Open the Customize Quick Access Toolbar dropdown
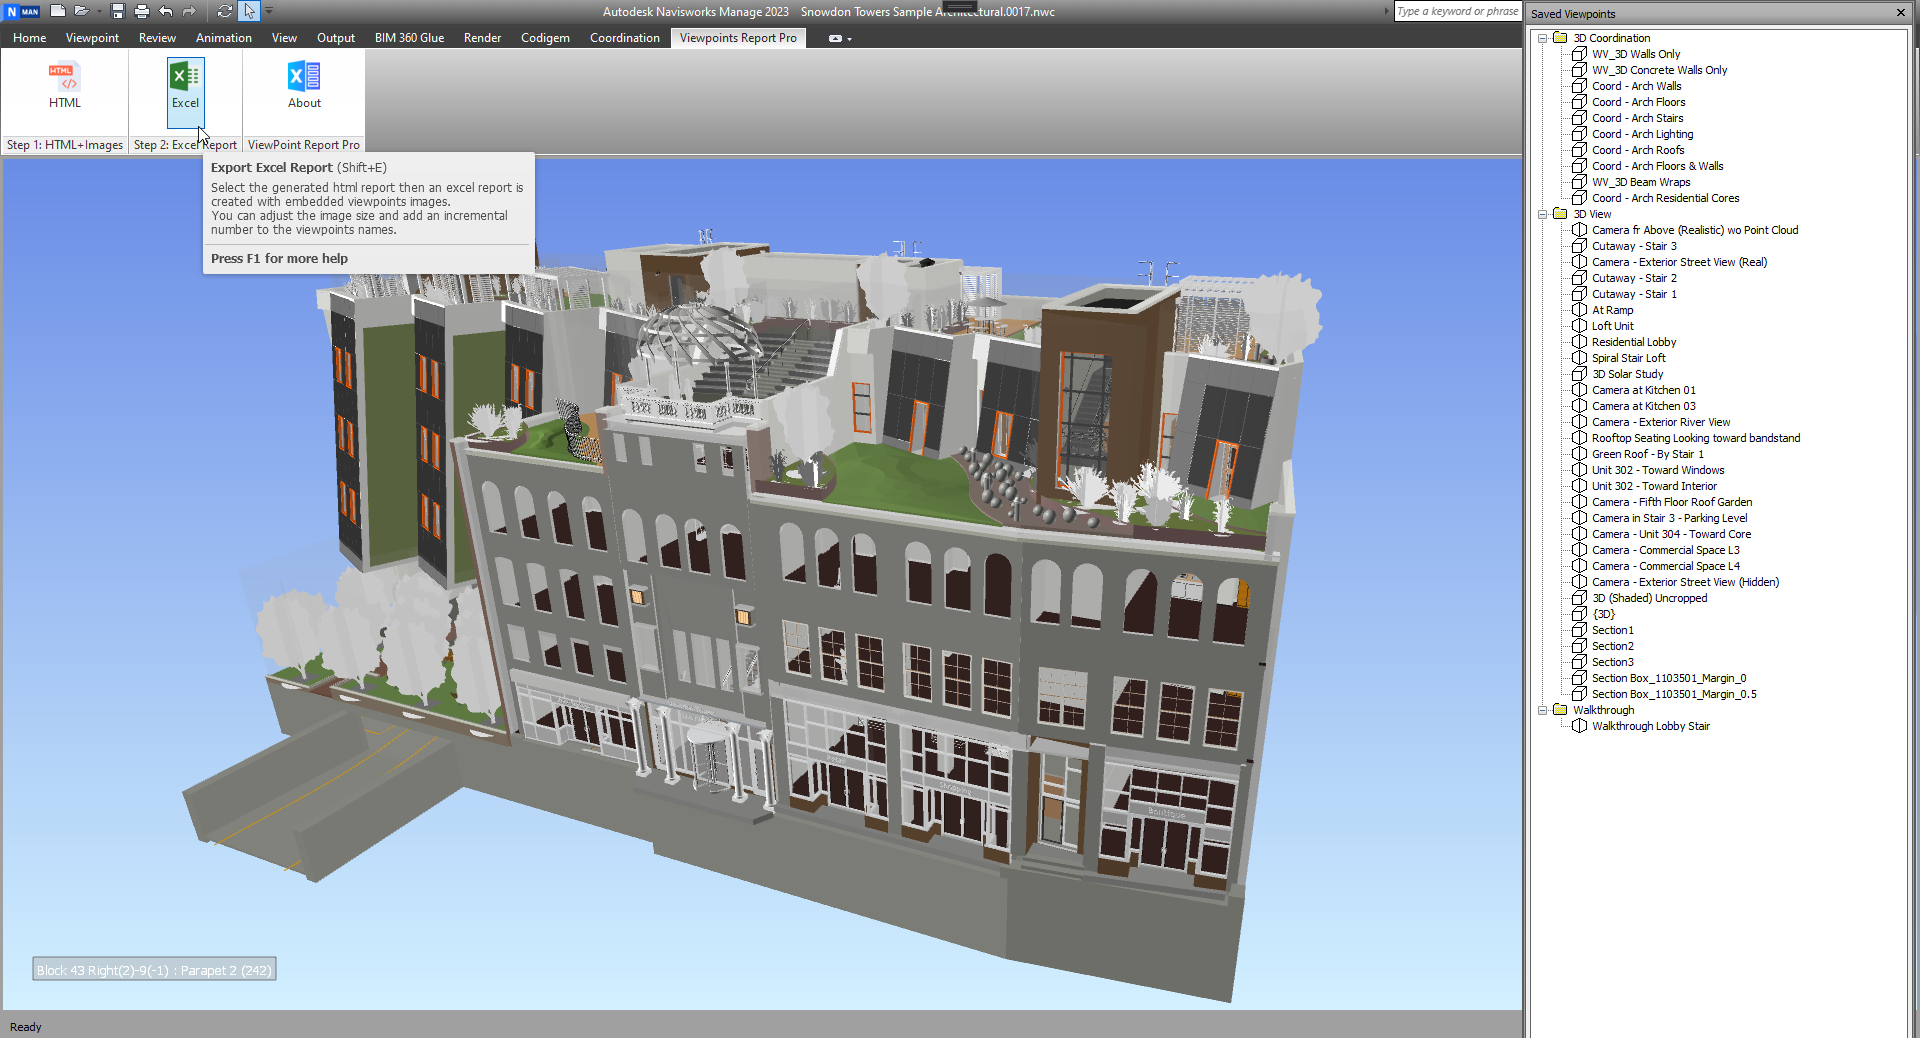Image resolution: width=1920 pixels, height=1038 pixels. [x=269, y=11]
